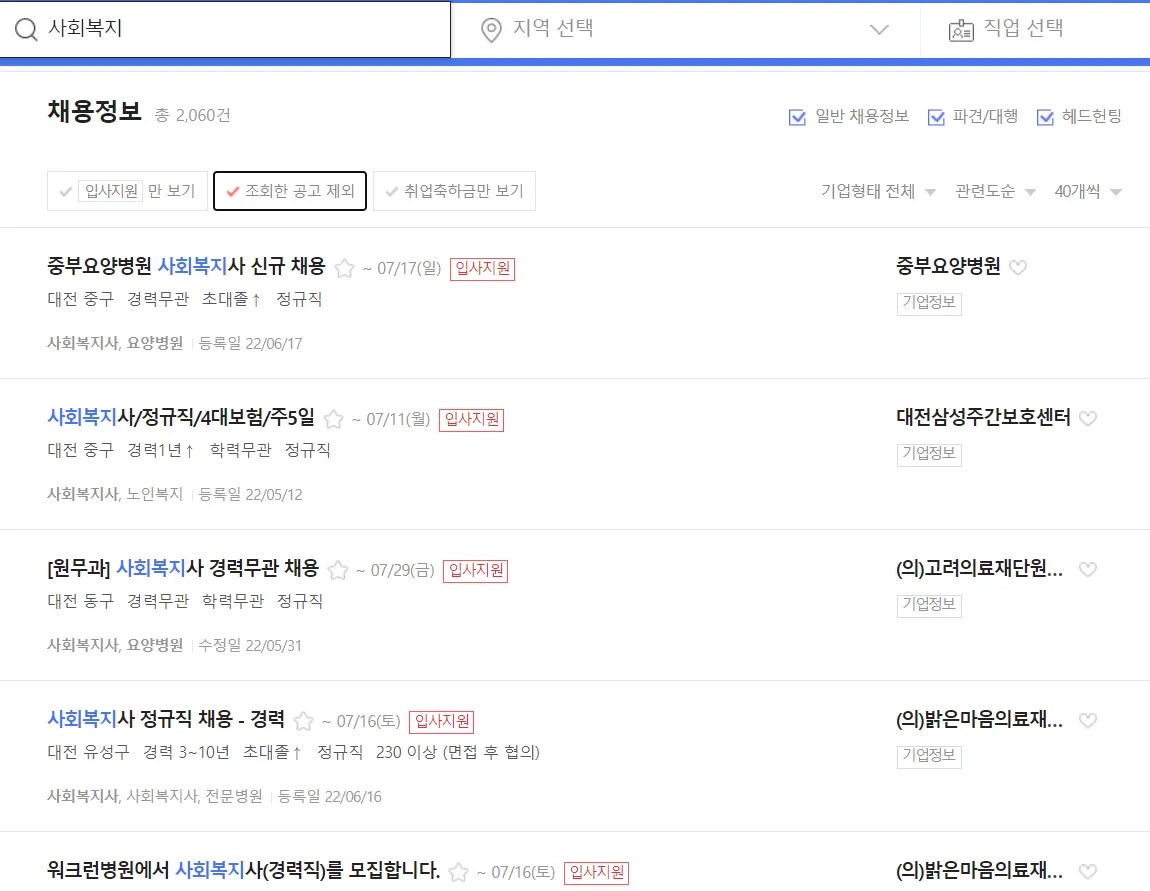Click 대전 동구 location text
Image resolution: width=1150 pixels, height=891 pixels.
81,601
